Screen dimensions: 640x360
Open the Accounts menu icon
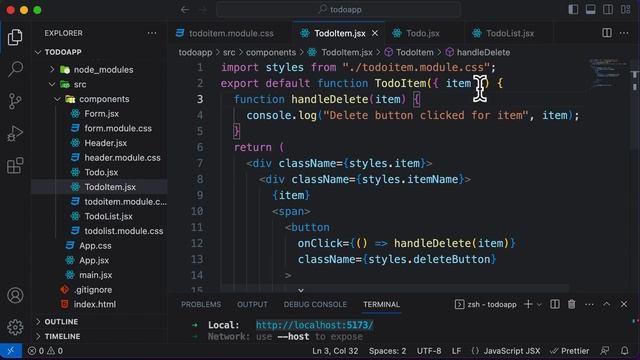15,295
